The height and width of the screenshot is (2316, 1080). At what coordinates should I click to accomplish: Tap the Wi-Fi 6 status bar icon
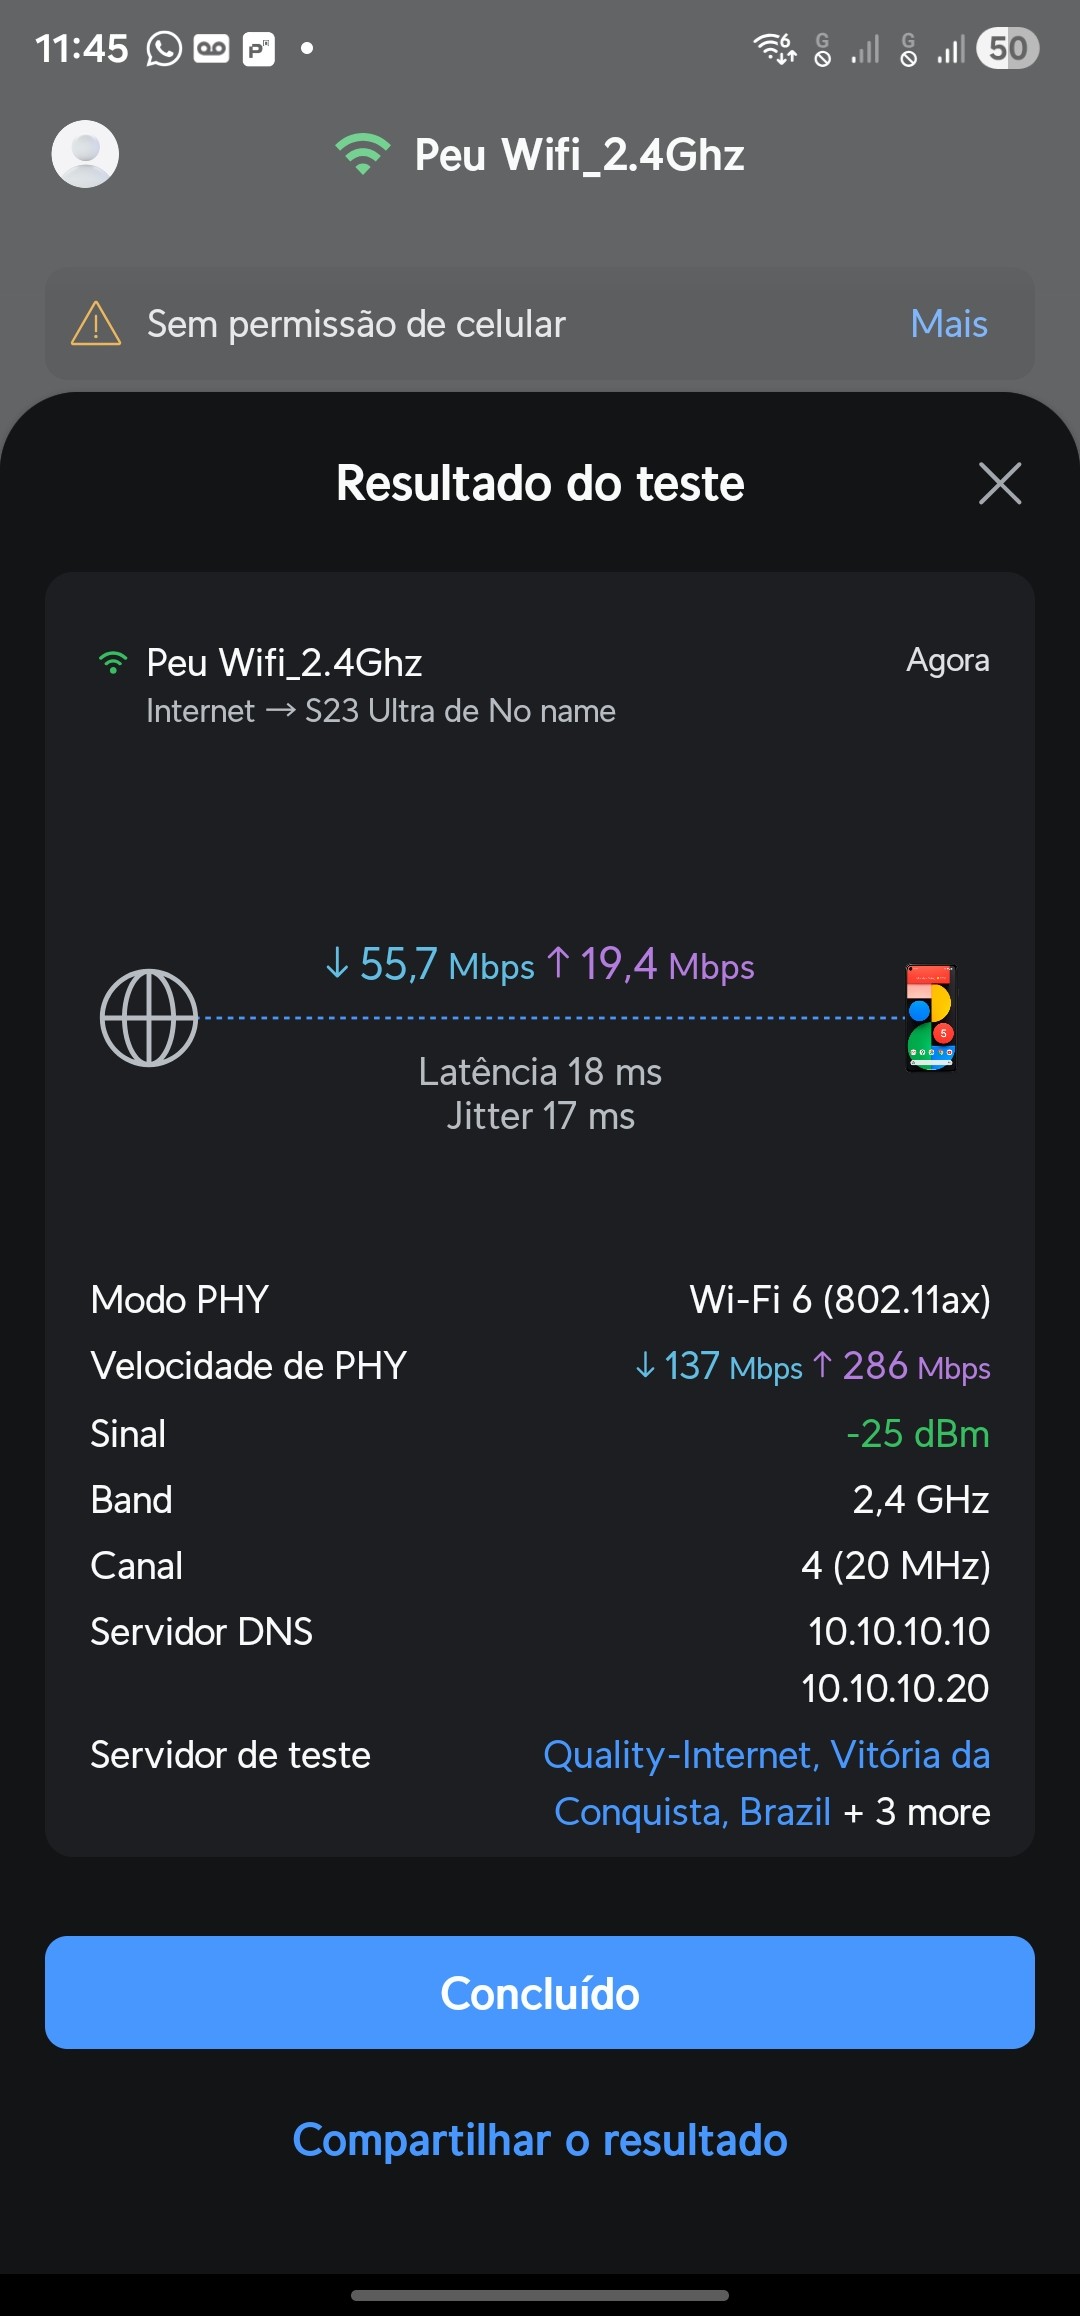tap(774, 48)
